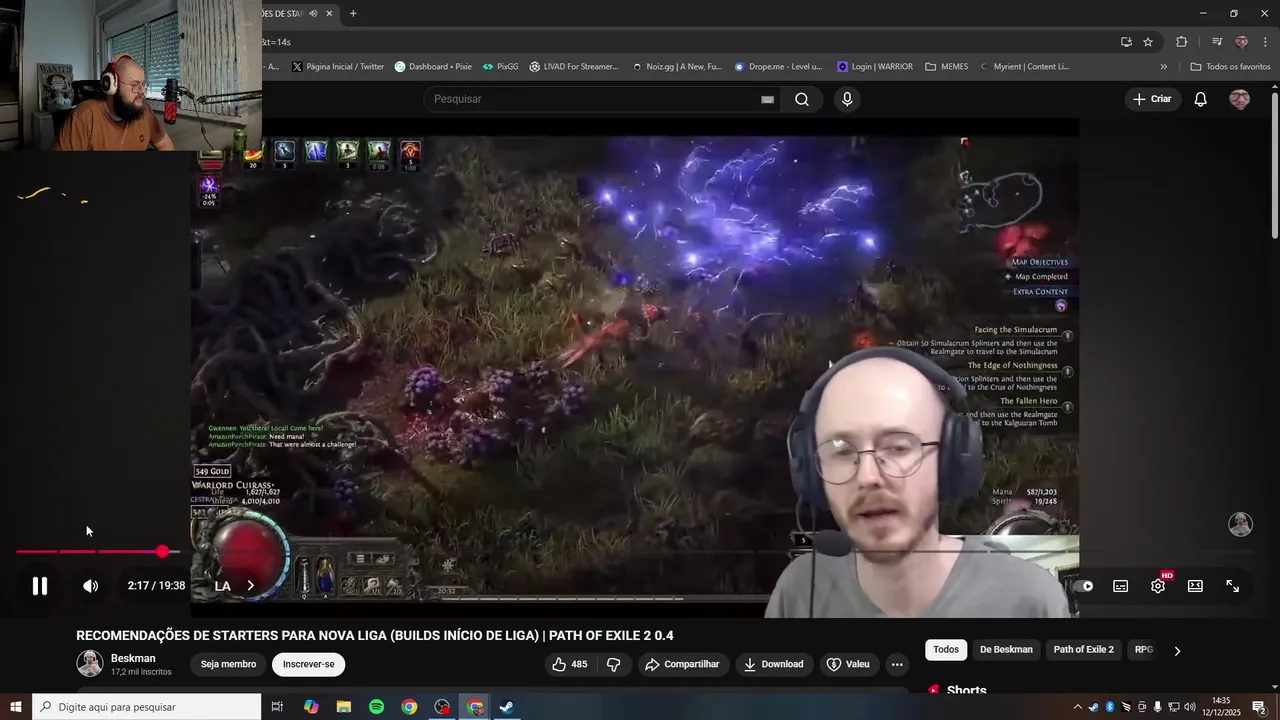Open the Todos os favoritos folder
The image size is (1280, 720).
pos(1230,67)
